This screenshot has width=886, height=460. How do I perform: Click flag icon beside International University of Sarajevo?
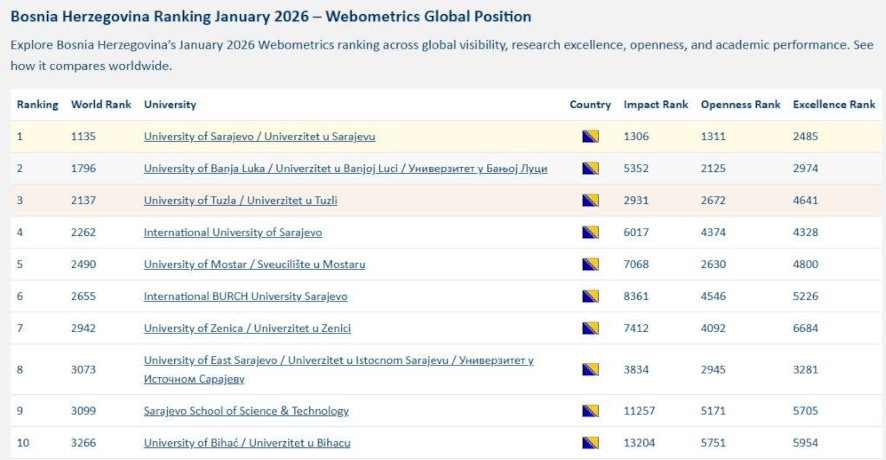point(590,233)
